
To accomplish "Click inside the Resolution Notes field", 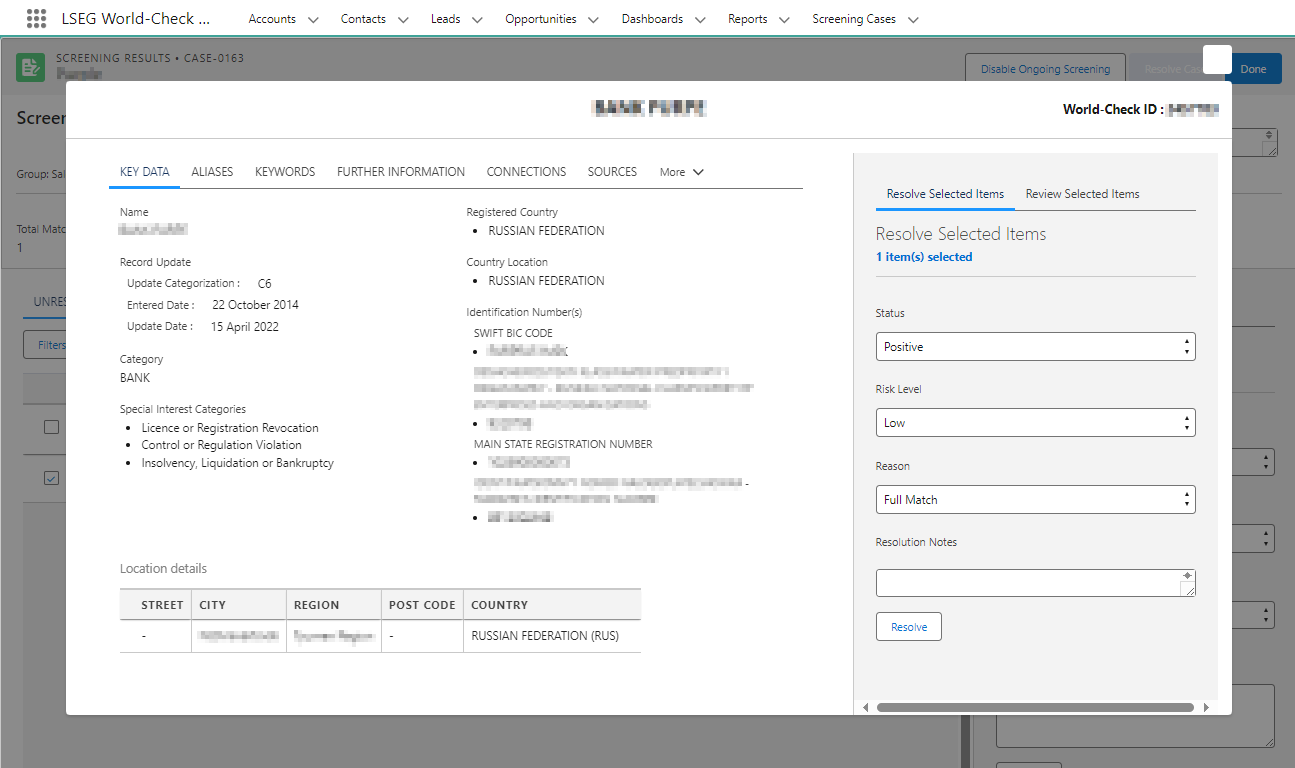I will coord(1030,582).
